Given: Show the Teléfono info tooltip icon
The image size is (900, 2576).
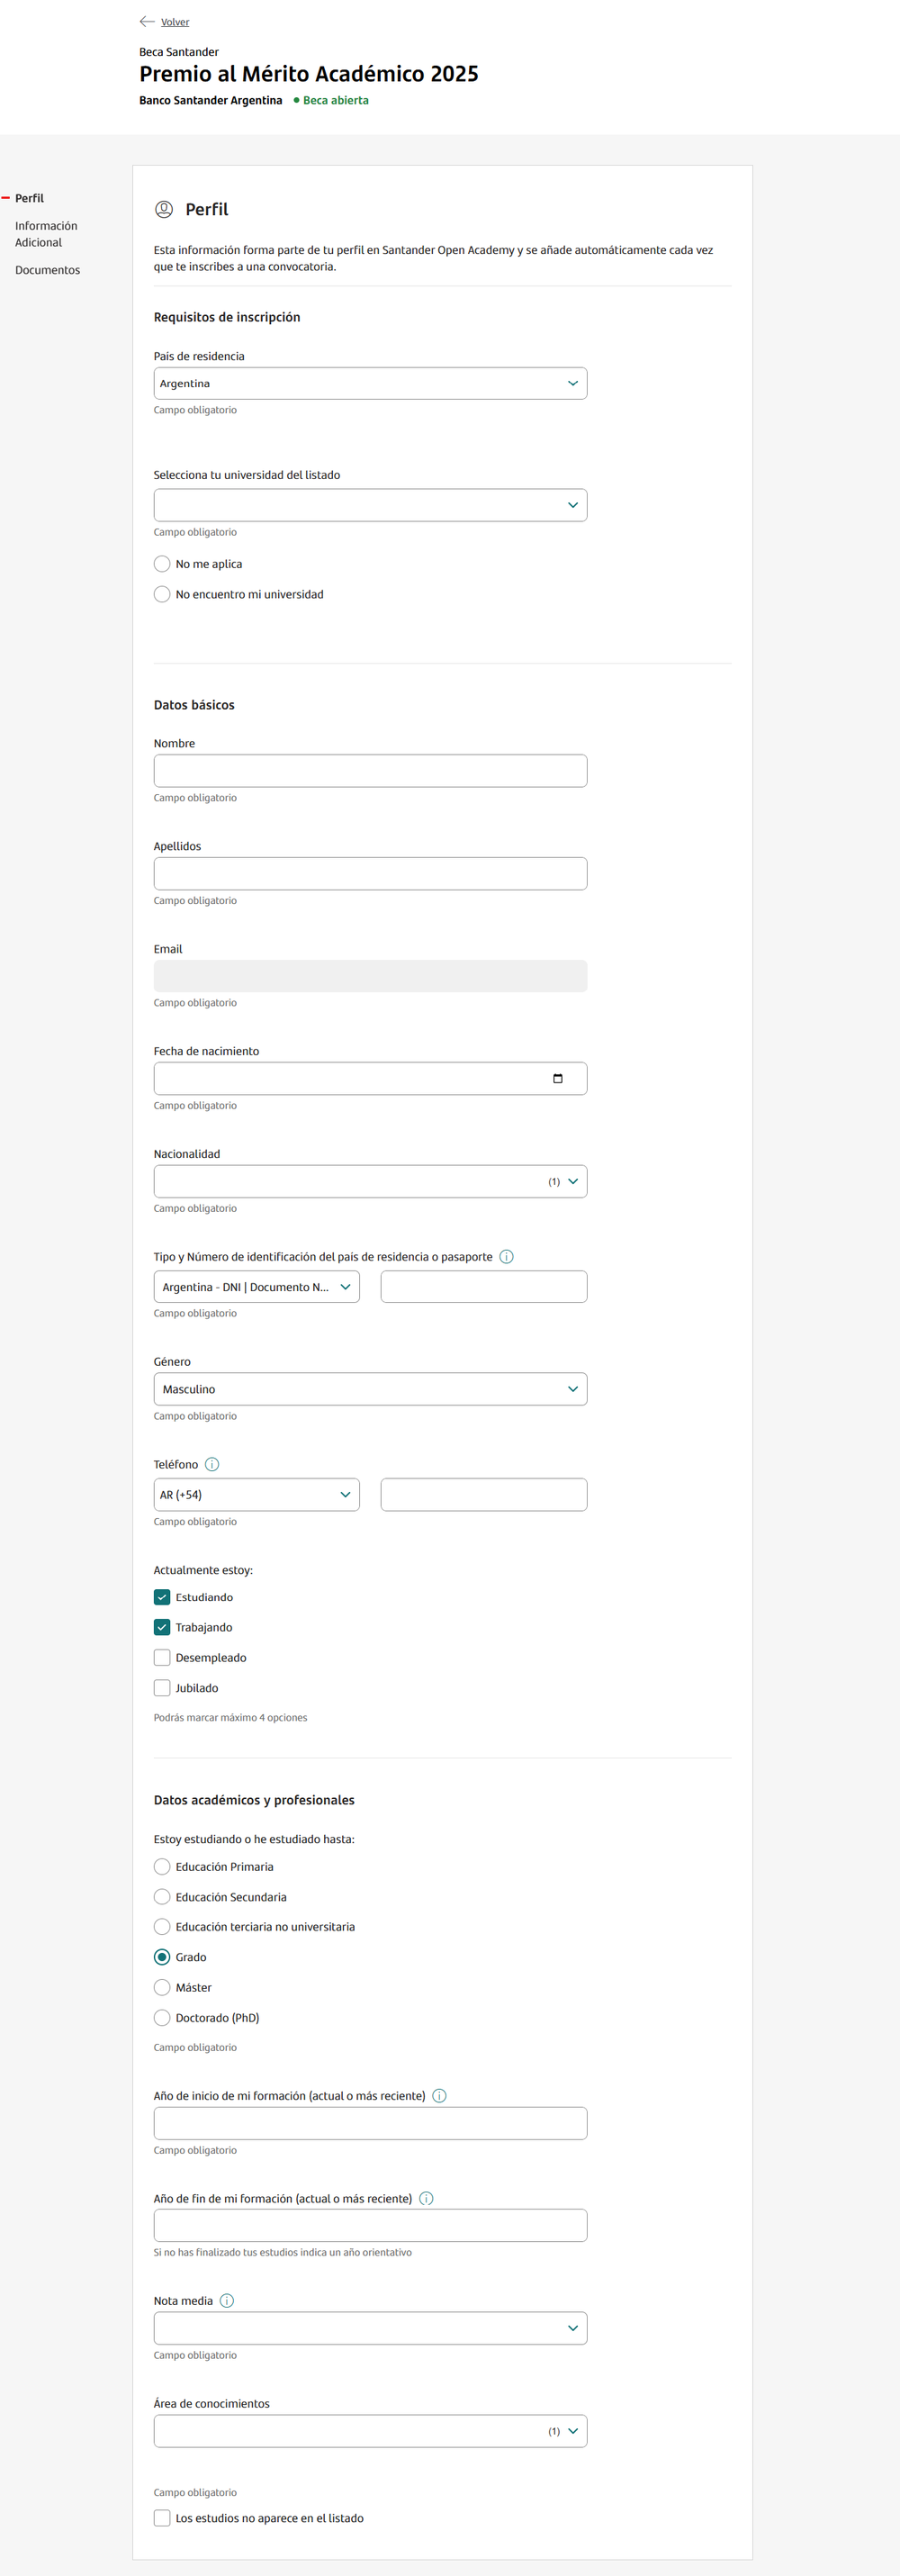Looking at the screenshot, I should pyautogui.click(x=212, y=1464).
